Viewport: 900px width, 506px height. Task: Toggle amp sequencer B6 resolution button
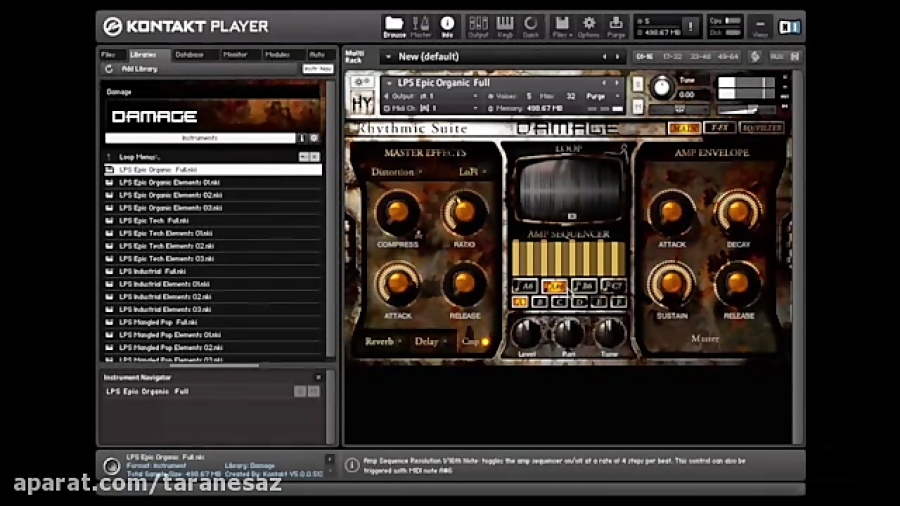584,285
